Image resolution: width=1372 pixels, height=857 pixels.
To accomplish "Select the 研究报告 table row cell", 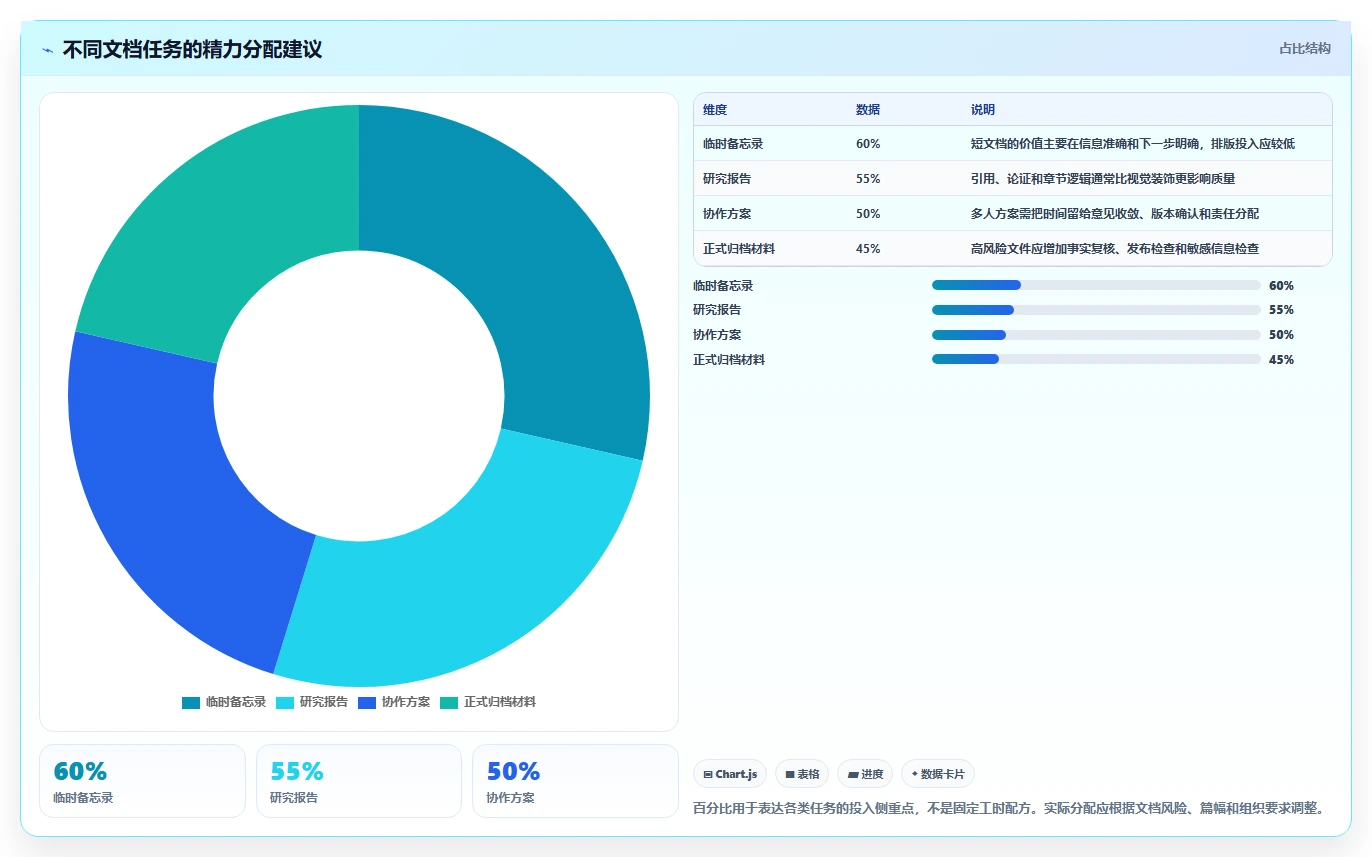I will [x=727, y=179].
